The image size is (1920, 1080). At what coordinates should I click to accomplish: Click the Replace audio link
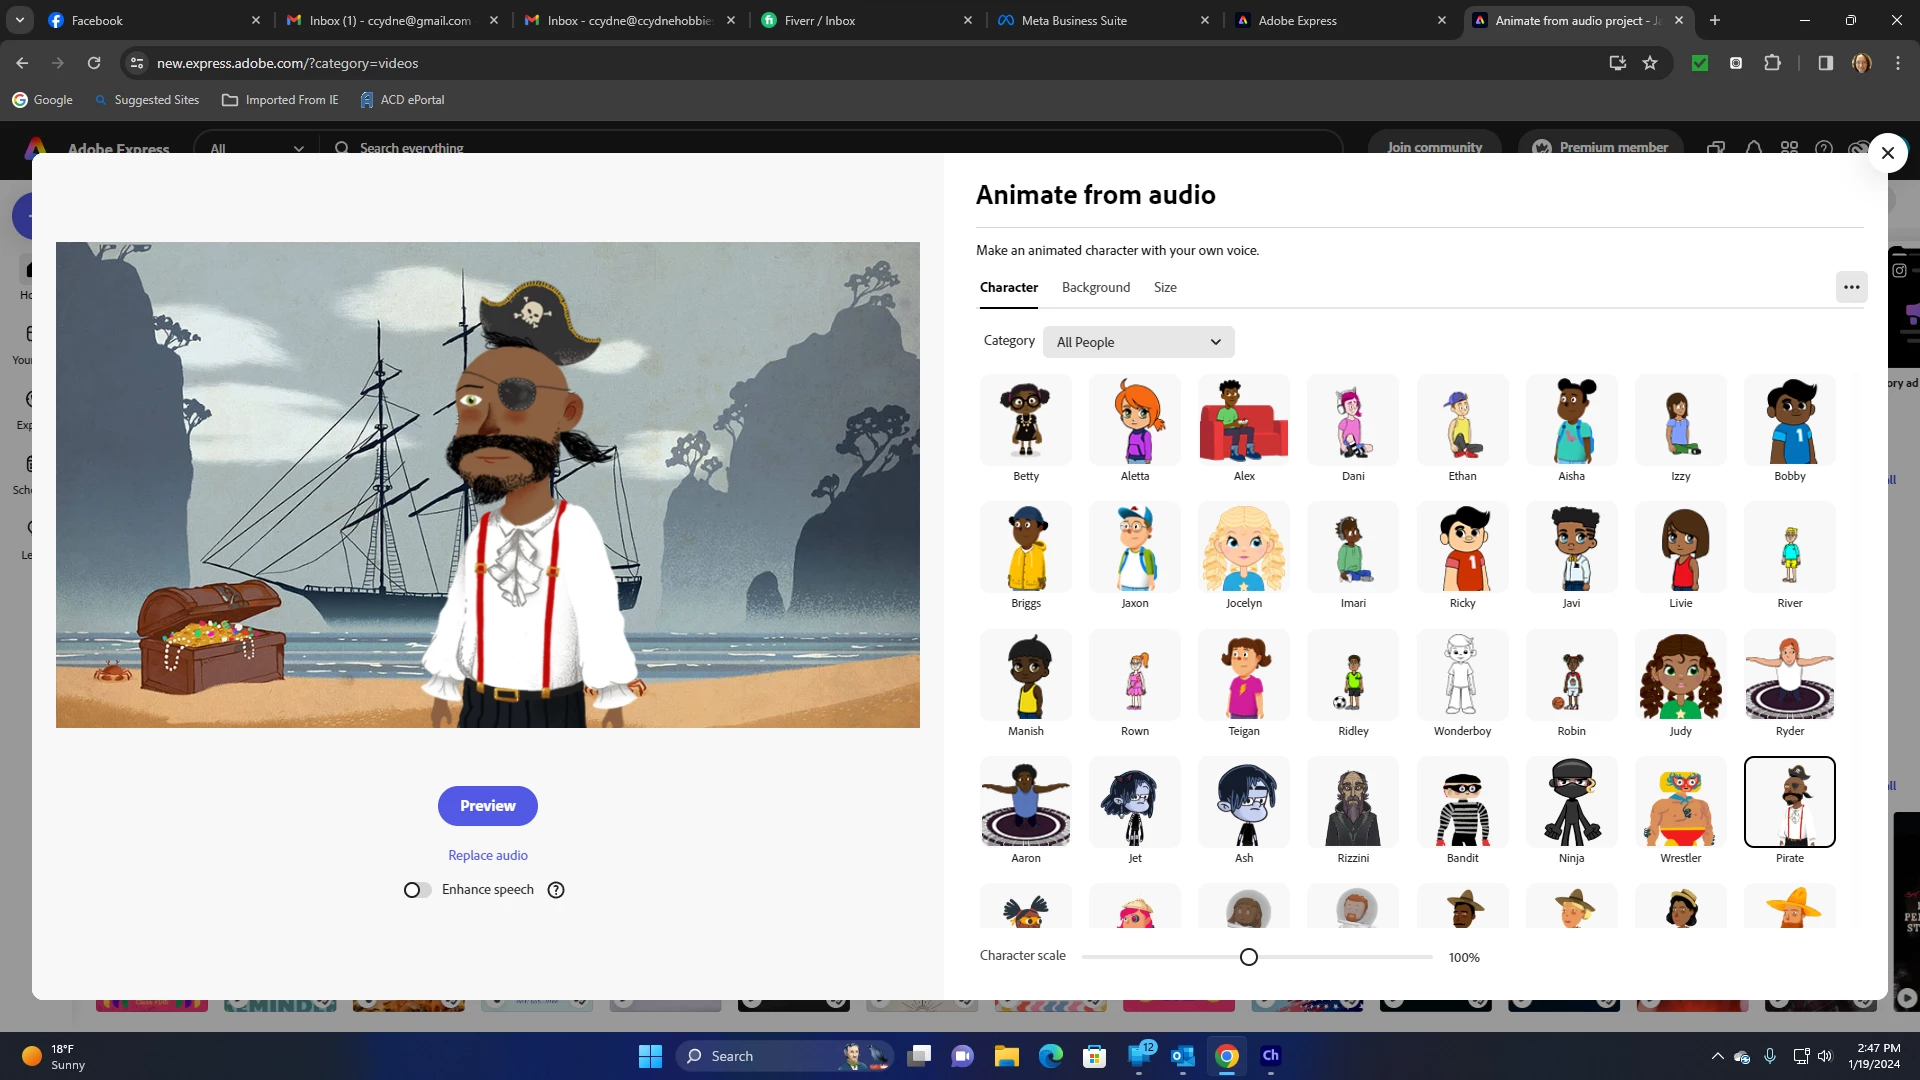pos(488,855)
